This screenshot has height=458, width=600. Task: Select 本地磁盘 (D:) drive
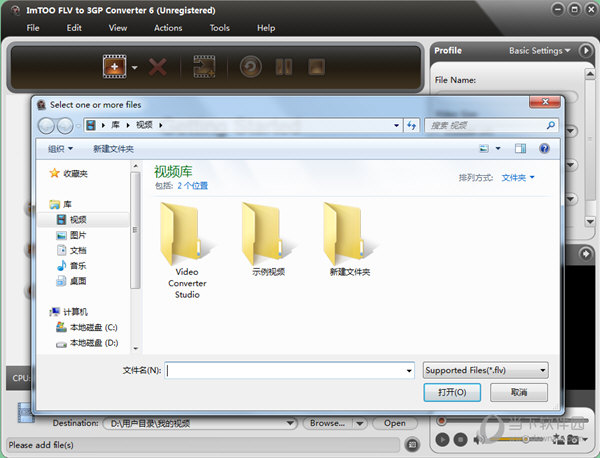tap(87, 343)
